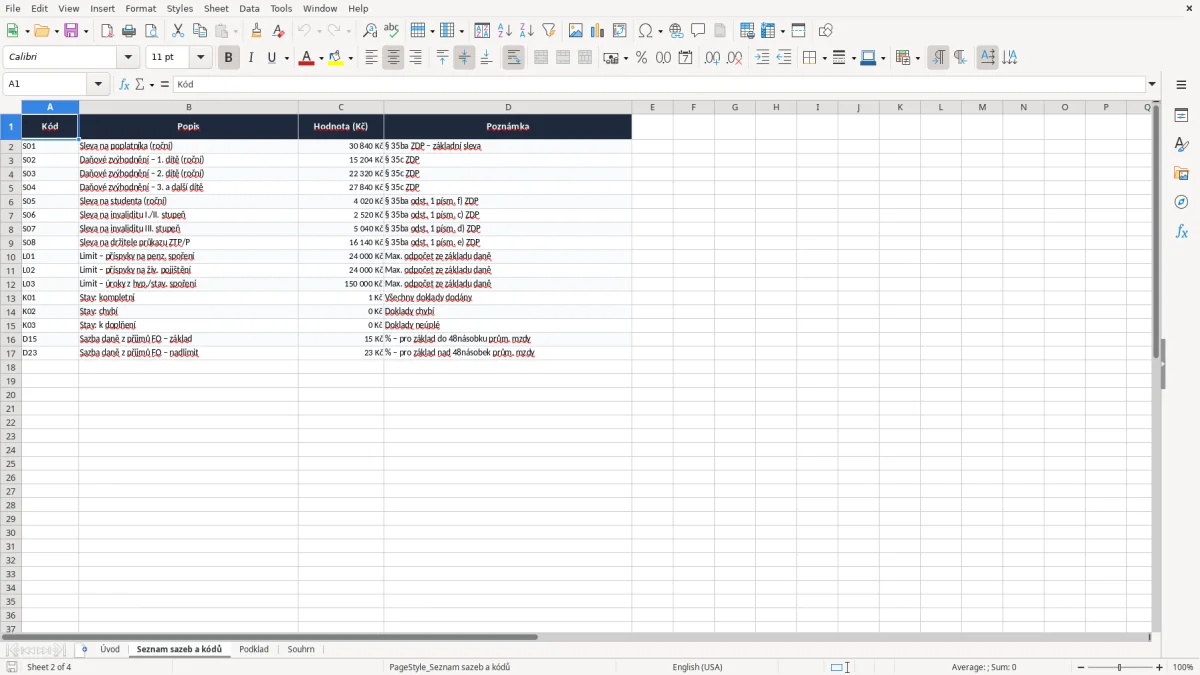
Task: Toggle Italic formatting
Action: [250, 58]
